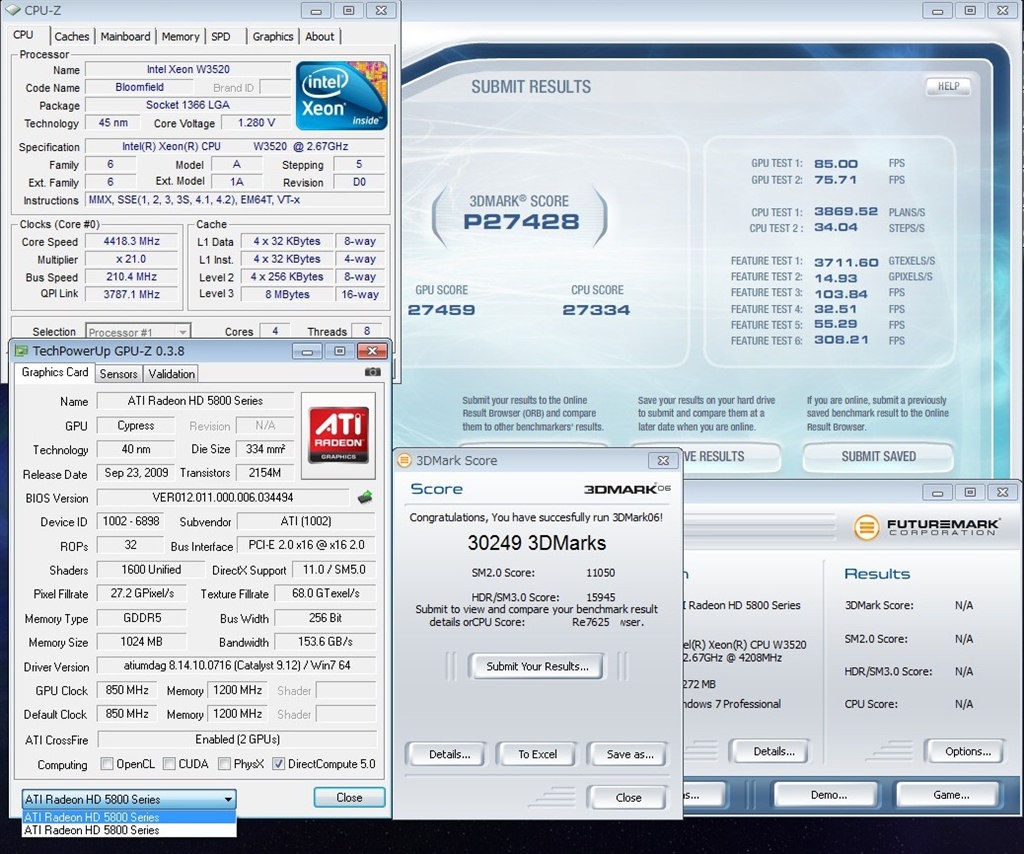Click the P27428 3DMark score text
This screenshot has width=1024, height=854.
(x=520, y=221)
